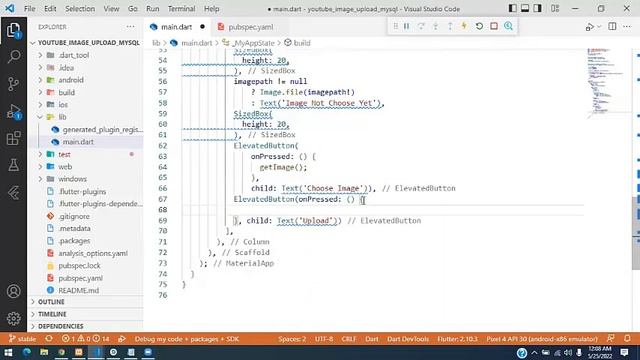Expand the OUTLINE section
The width and height of the screenshot is (640, 360).
click(86, 302)
